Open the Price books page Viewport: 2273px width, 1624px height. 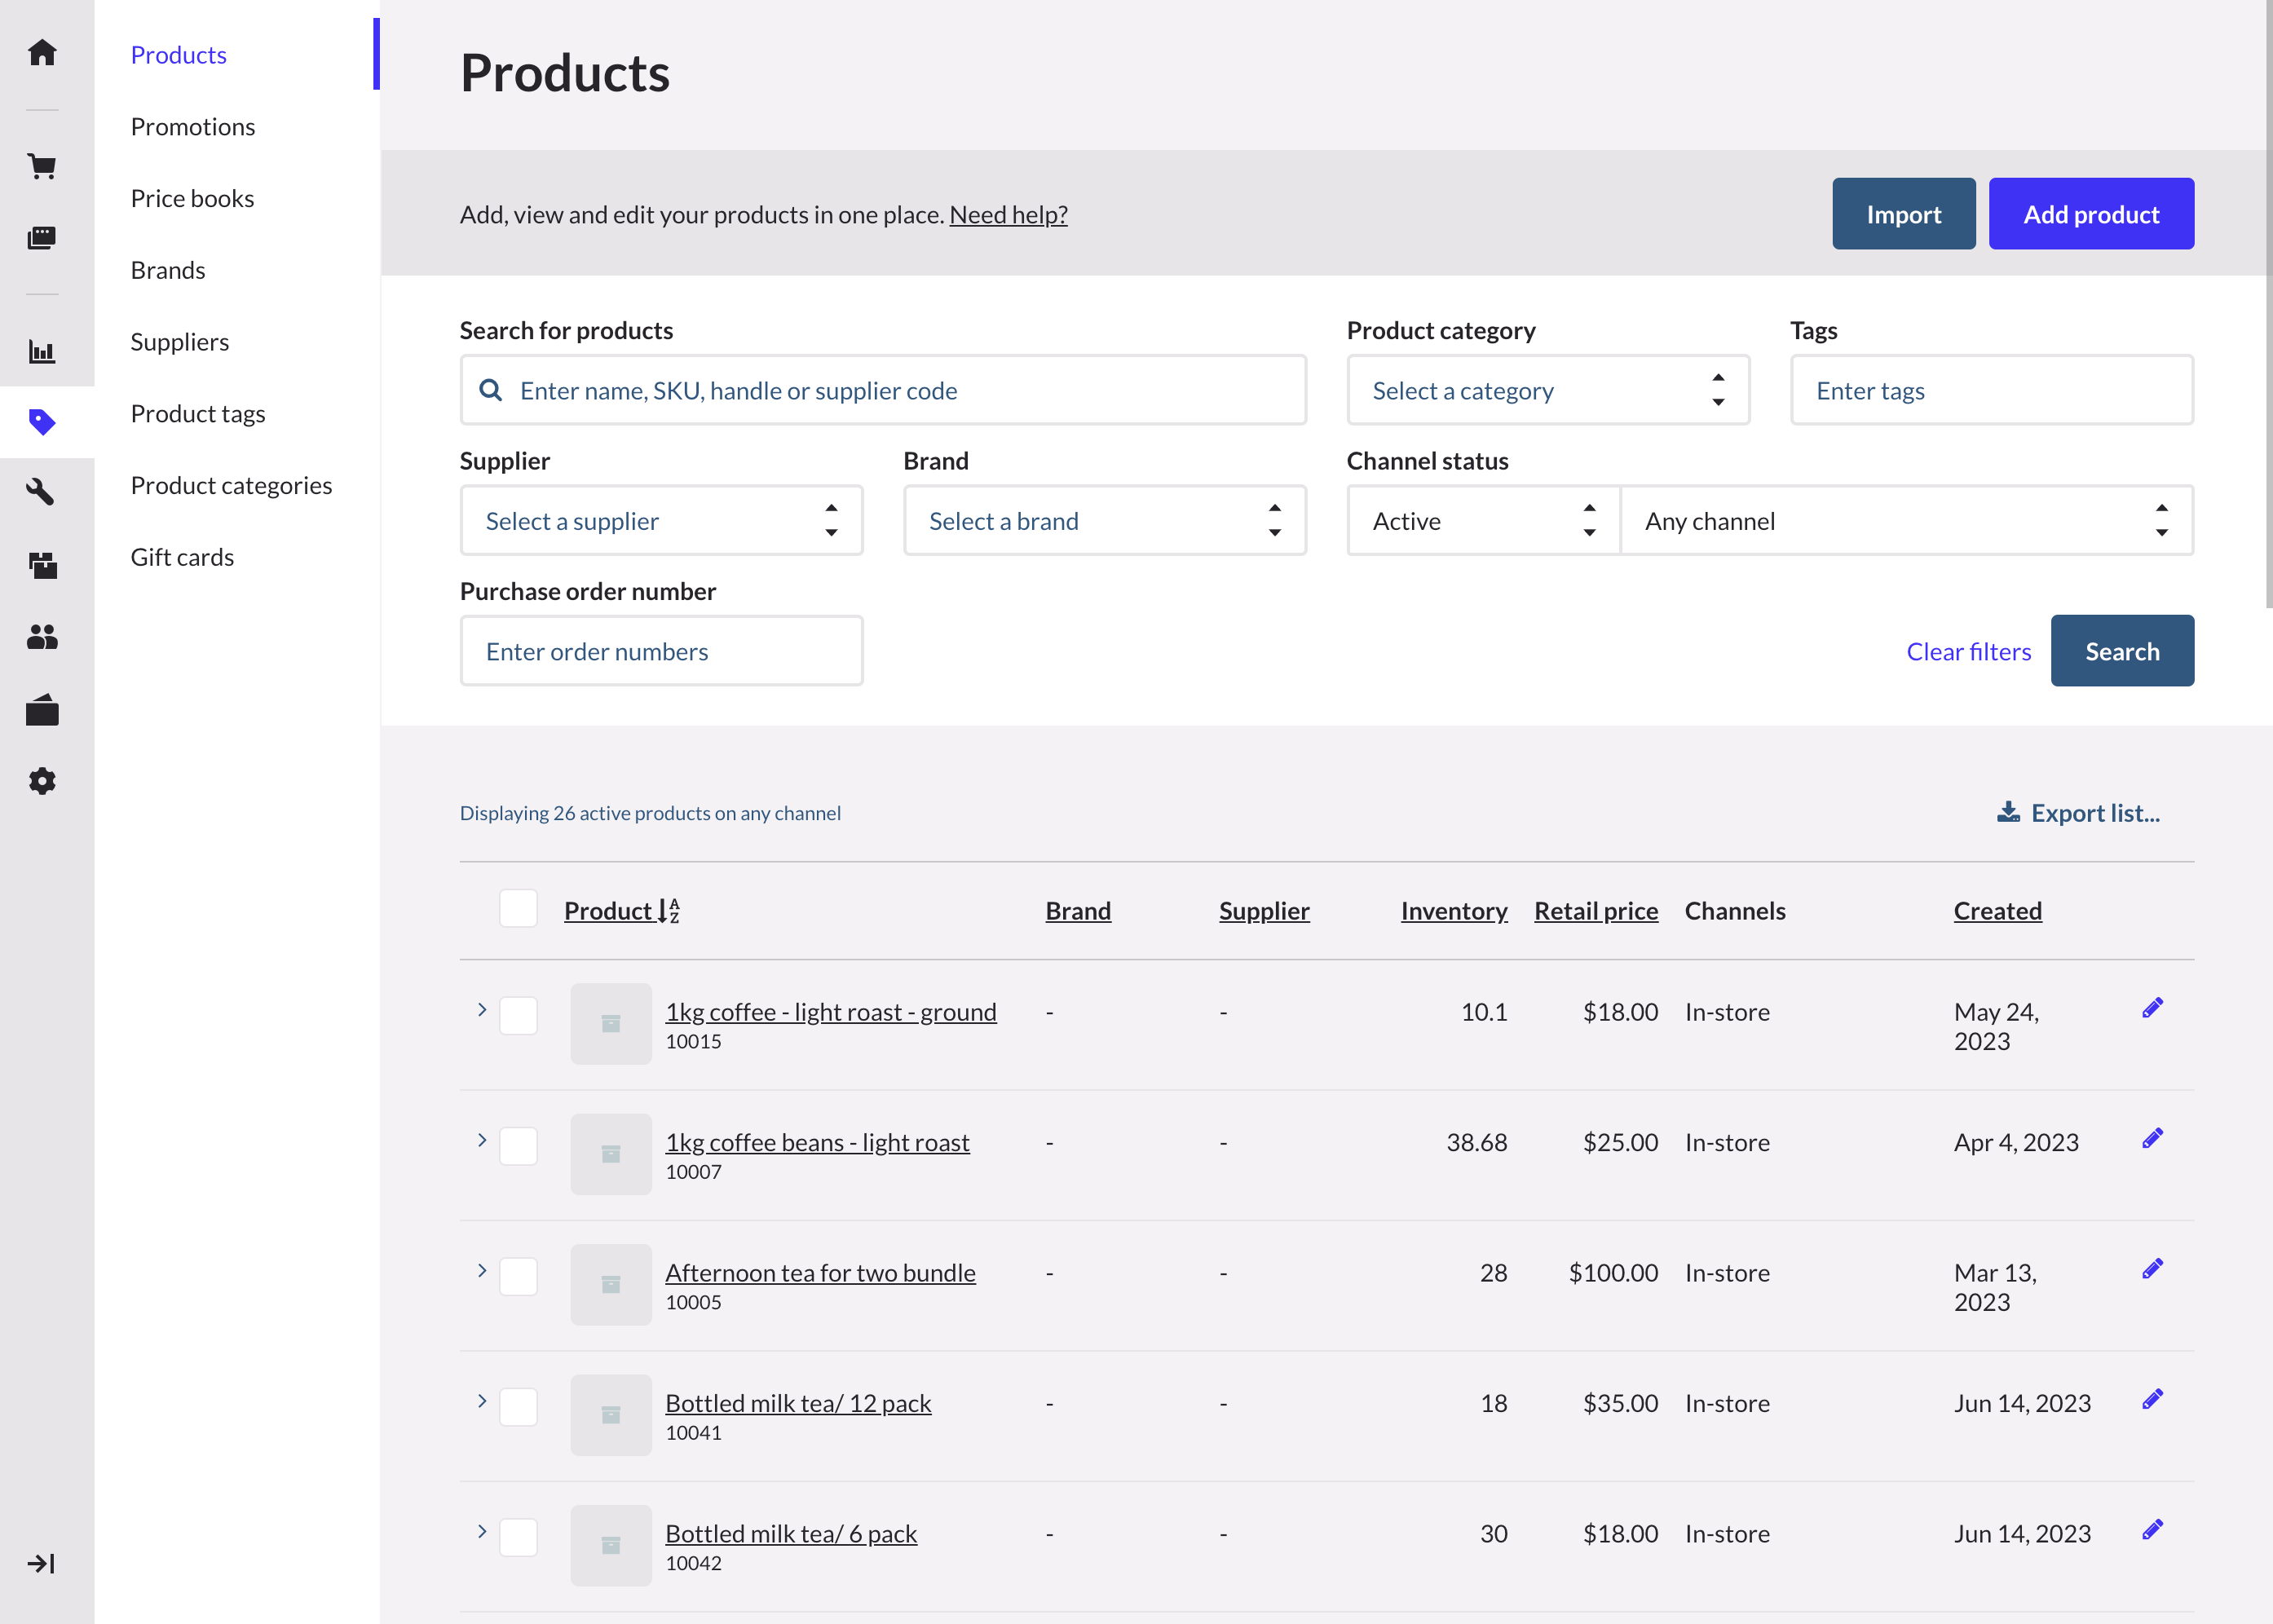192,198
